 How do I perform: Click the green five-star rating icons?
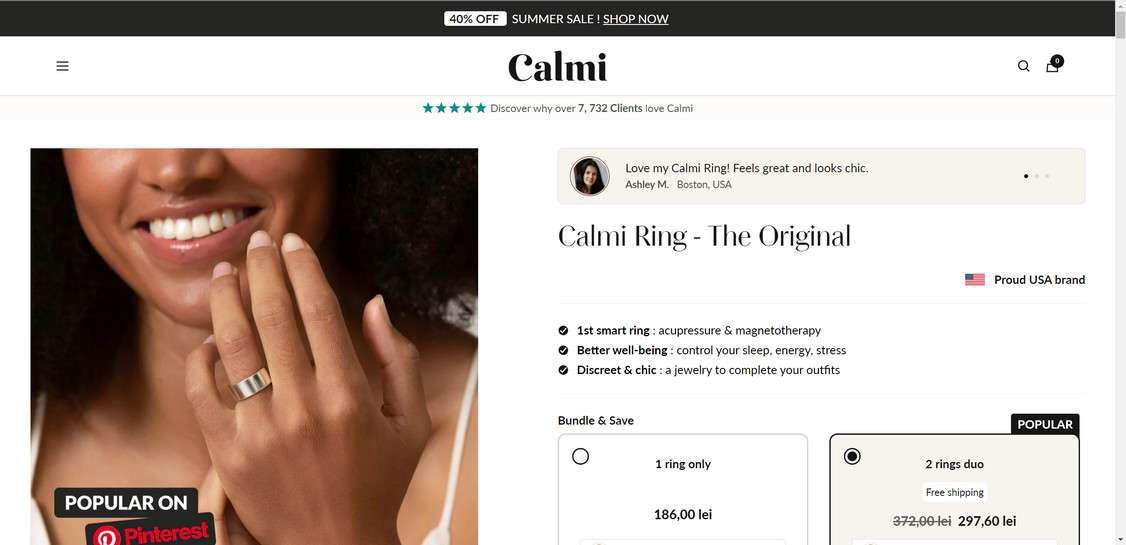[454, 108]
